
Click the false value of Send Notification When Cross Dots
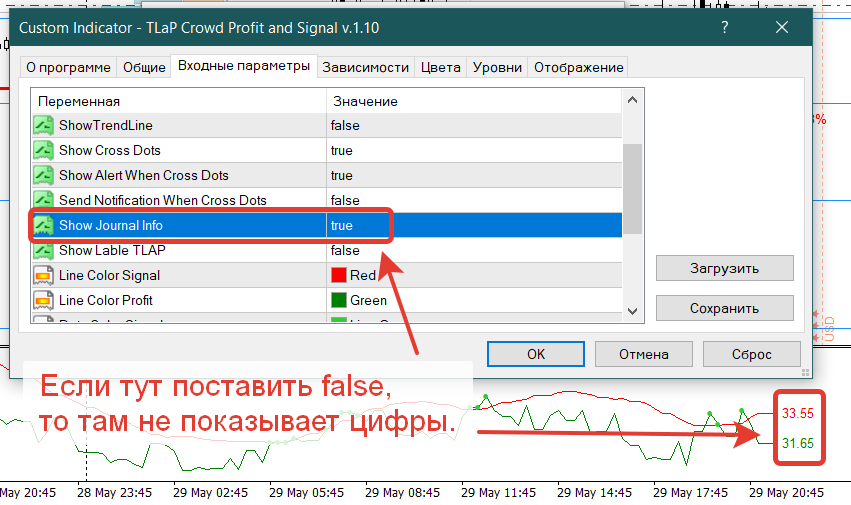[x=345, y=200]
